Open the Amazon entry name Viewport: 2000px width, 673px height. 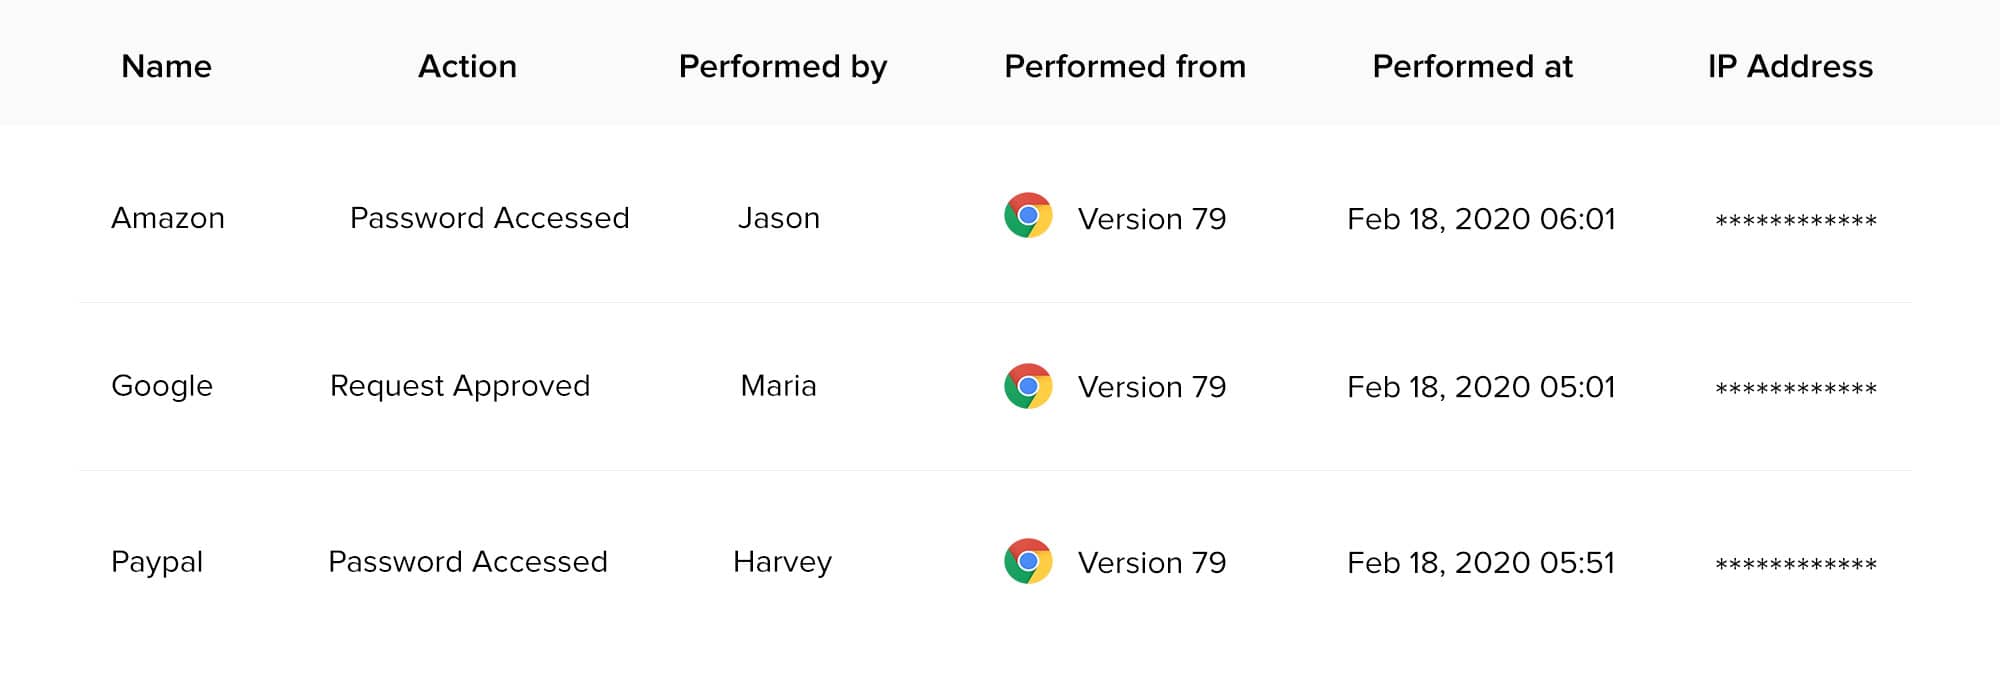(x=168, y=218)
